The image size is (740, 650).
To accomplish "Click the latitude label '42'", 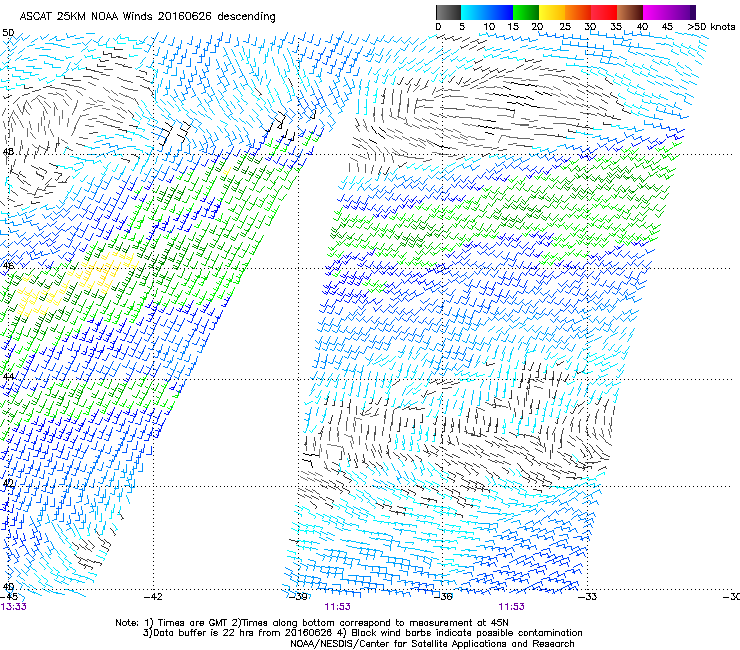I will point(8,483).
